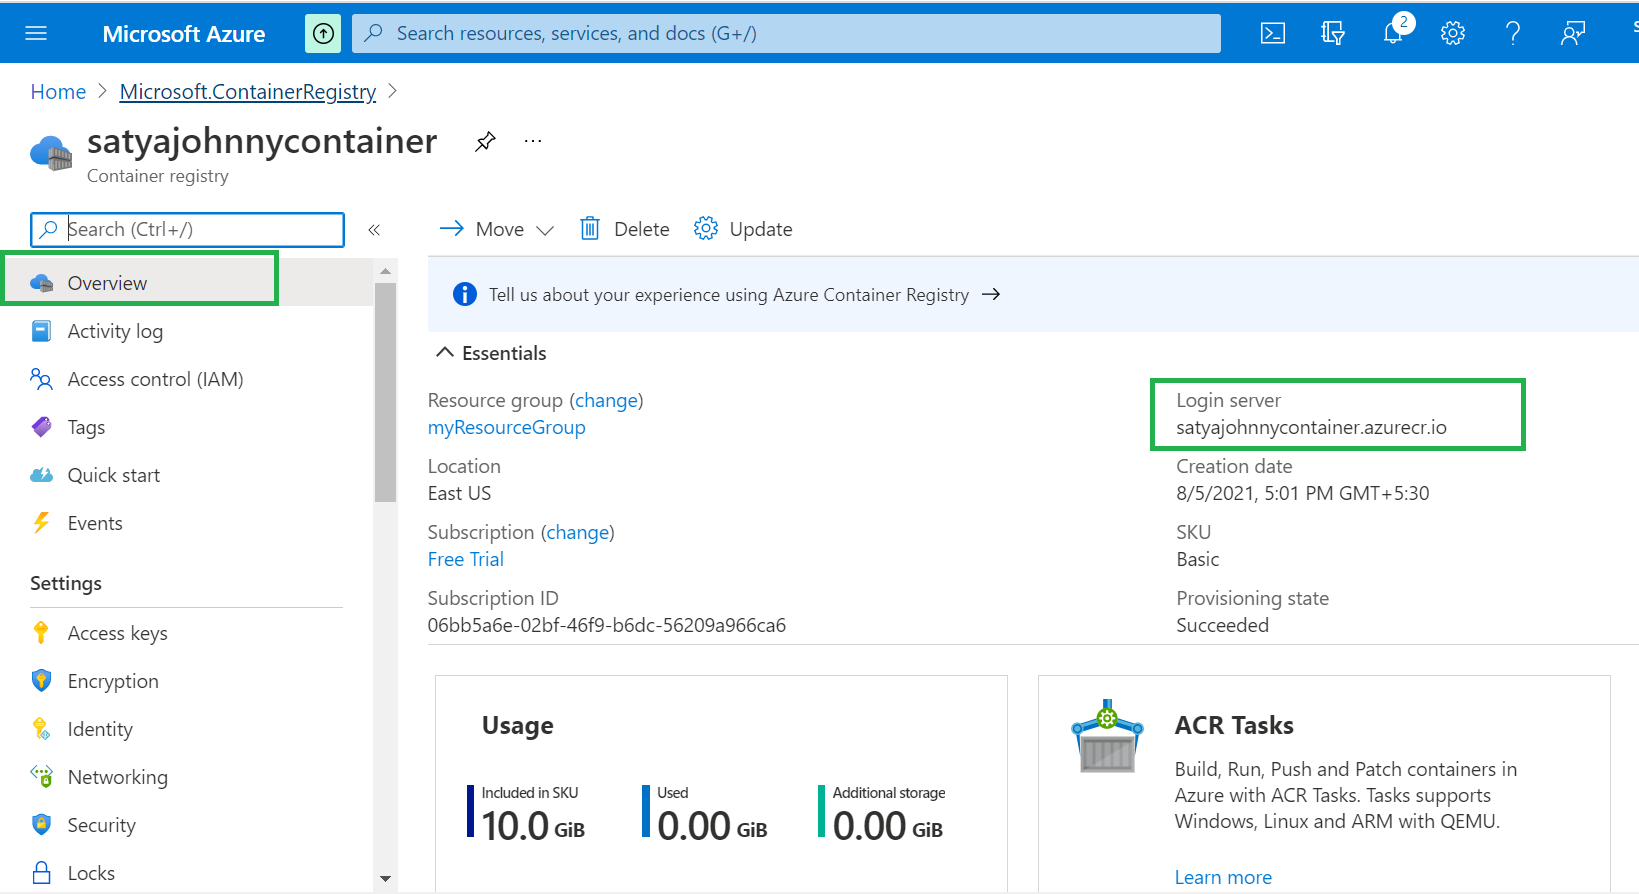The image size is (1639, 894).
Task: Open Directories and subscriptions filter icon
Action: pos(1332,33)
